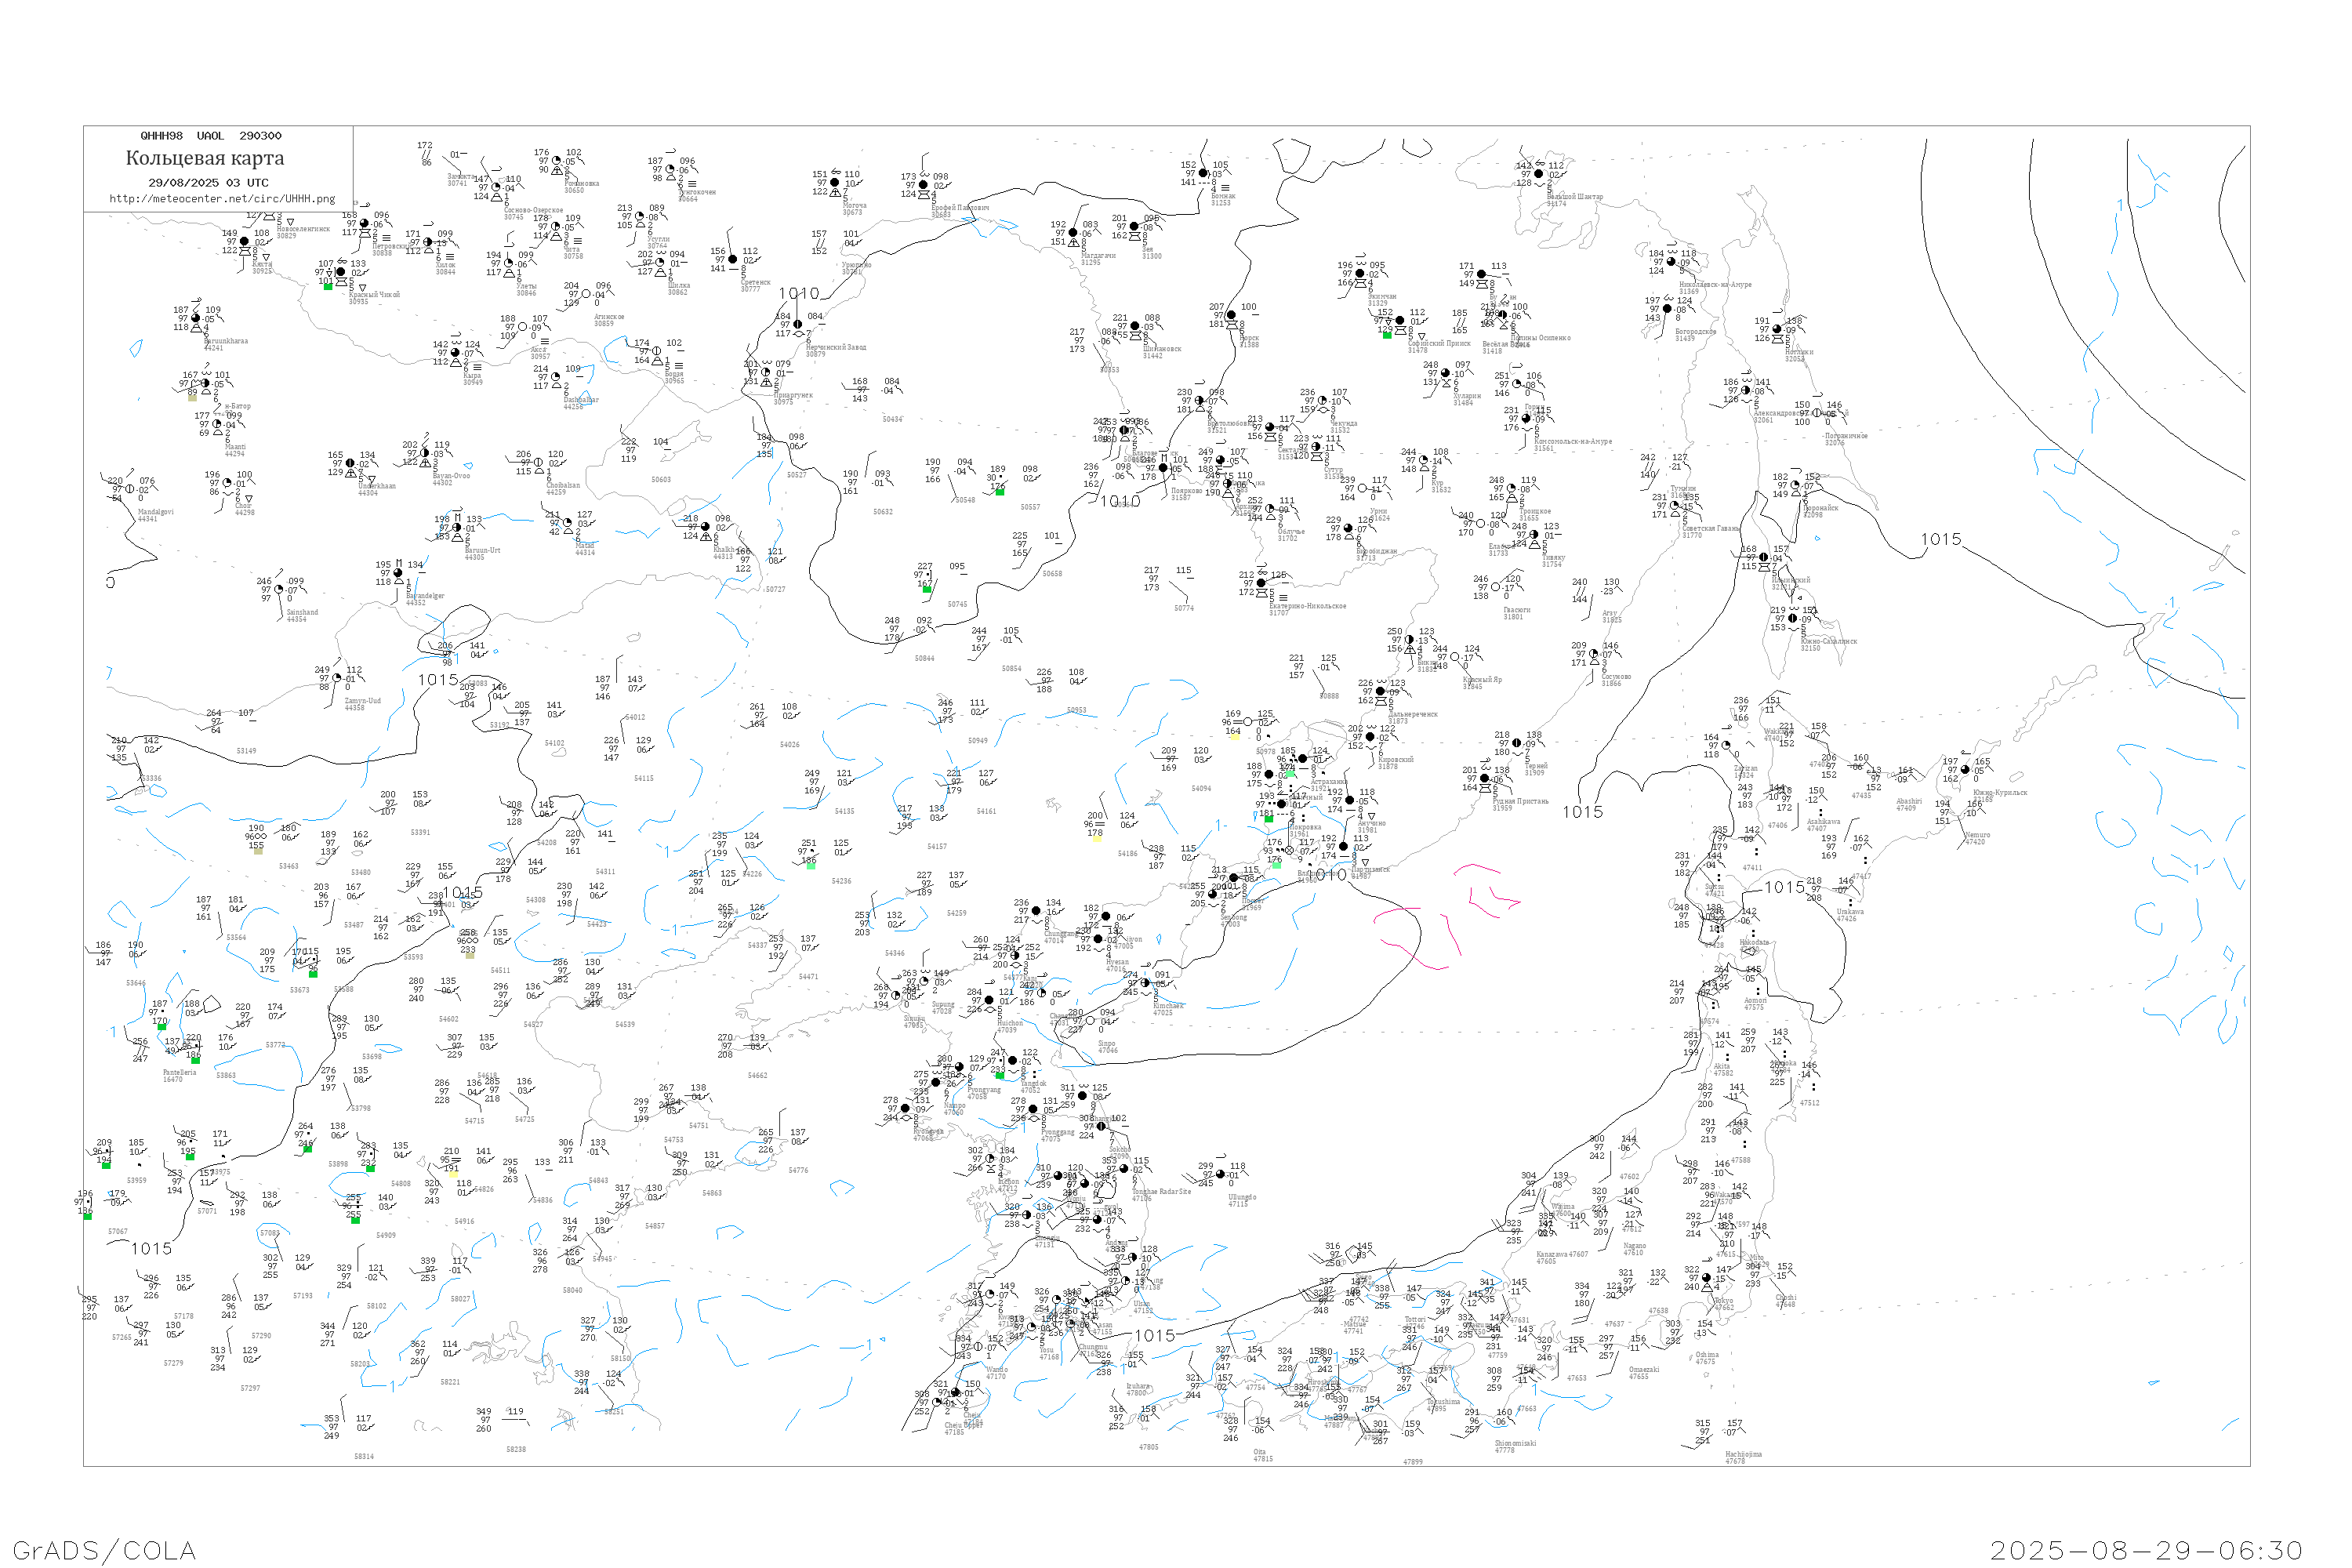Click the Красный Чикой station filled circle
2352x1568 pixels.
click(341, 272)
